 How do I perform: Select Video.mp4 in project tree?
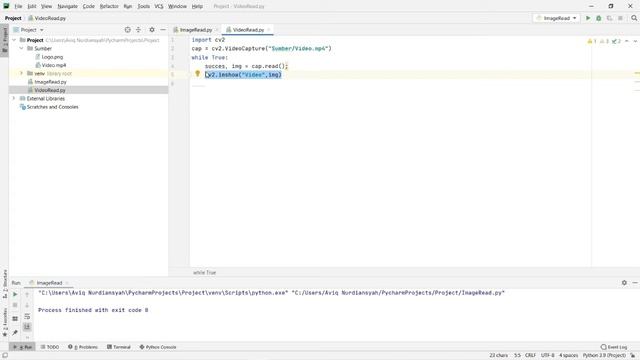pos(53,65)
